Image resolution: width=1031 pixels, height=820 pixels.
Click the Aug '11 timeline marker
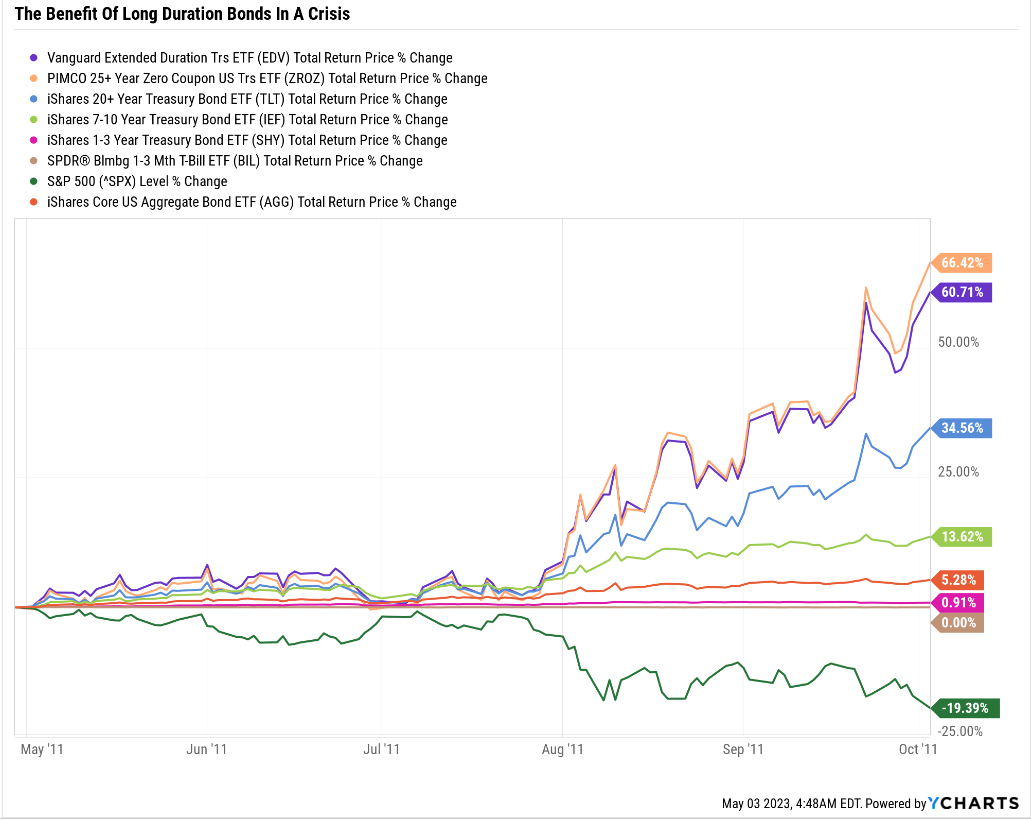[562, 750]
